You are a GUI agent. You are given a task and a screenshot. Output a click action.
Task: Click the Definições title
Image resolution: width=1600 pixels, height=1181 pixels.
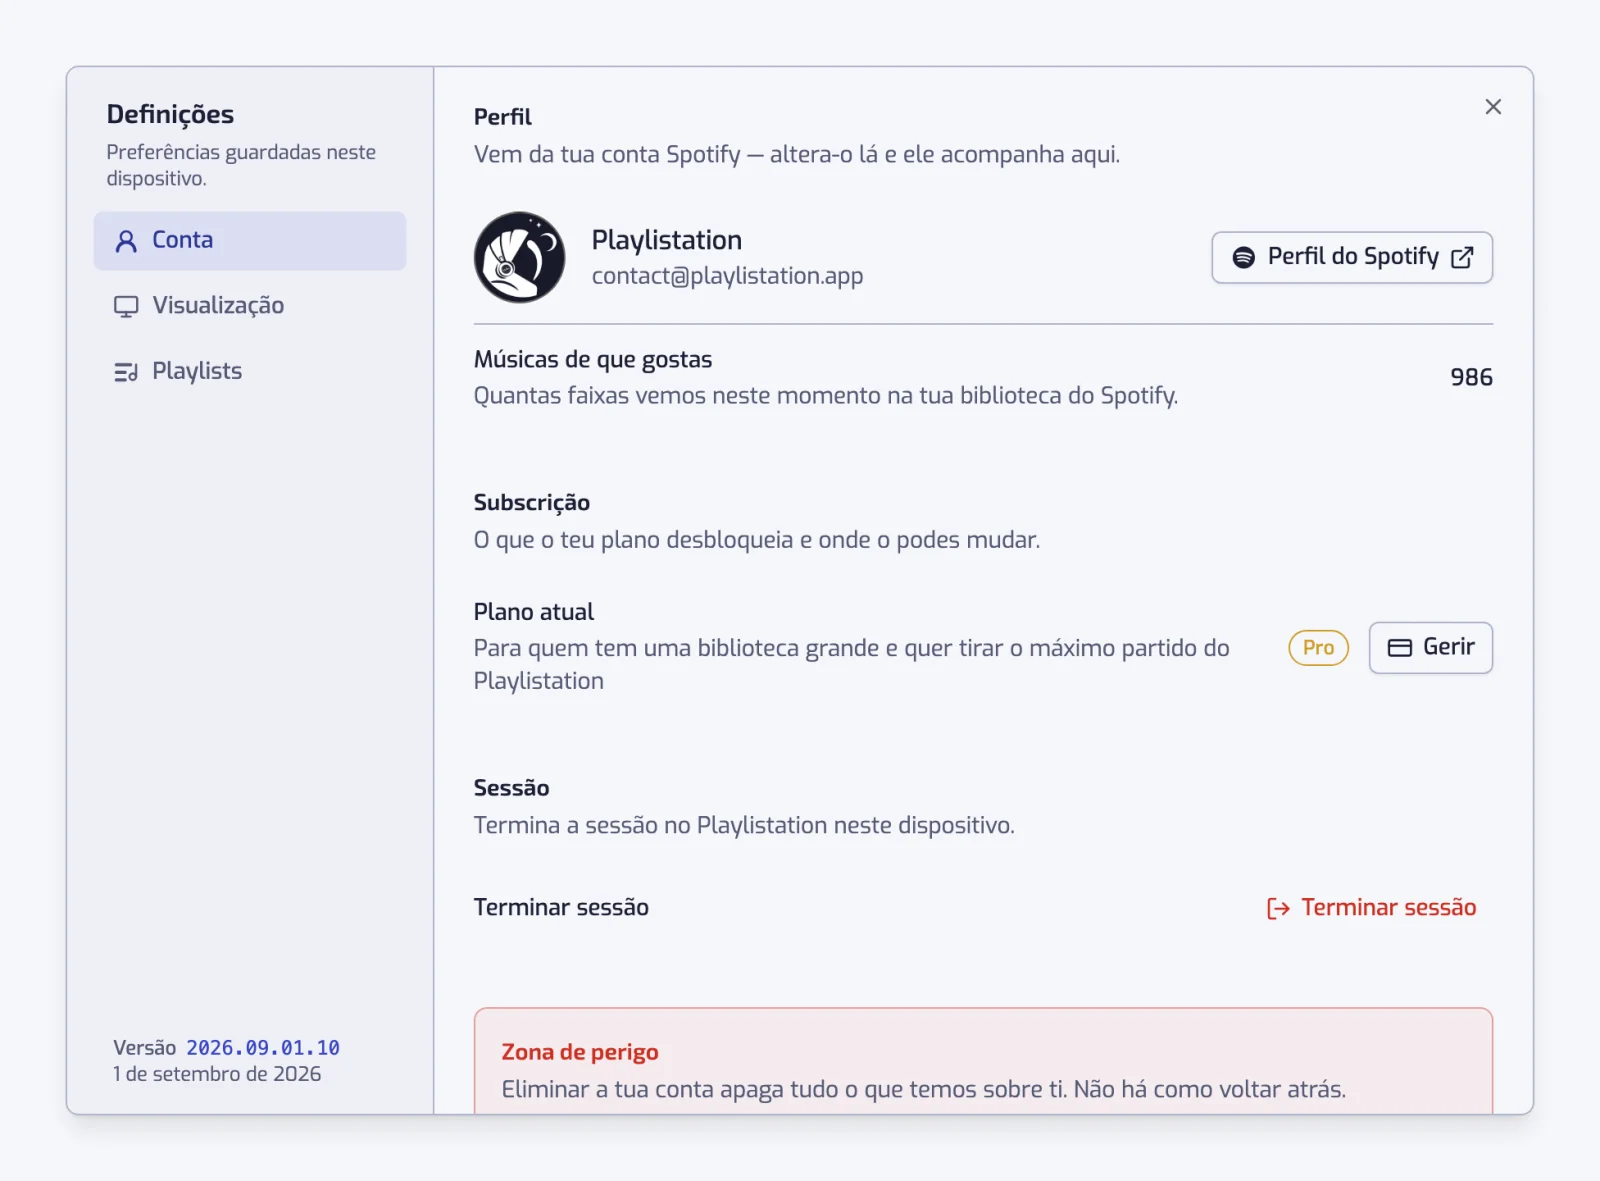click(x=170, y=115)
